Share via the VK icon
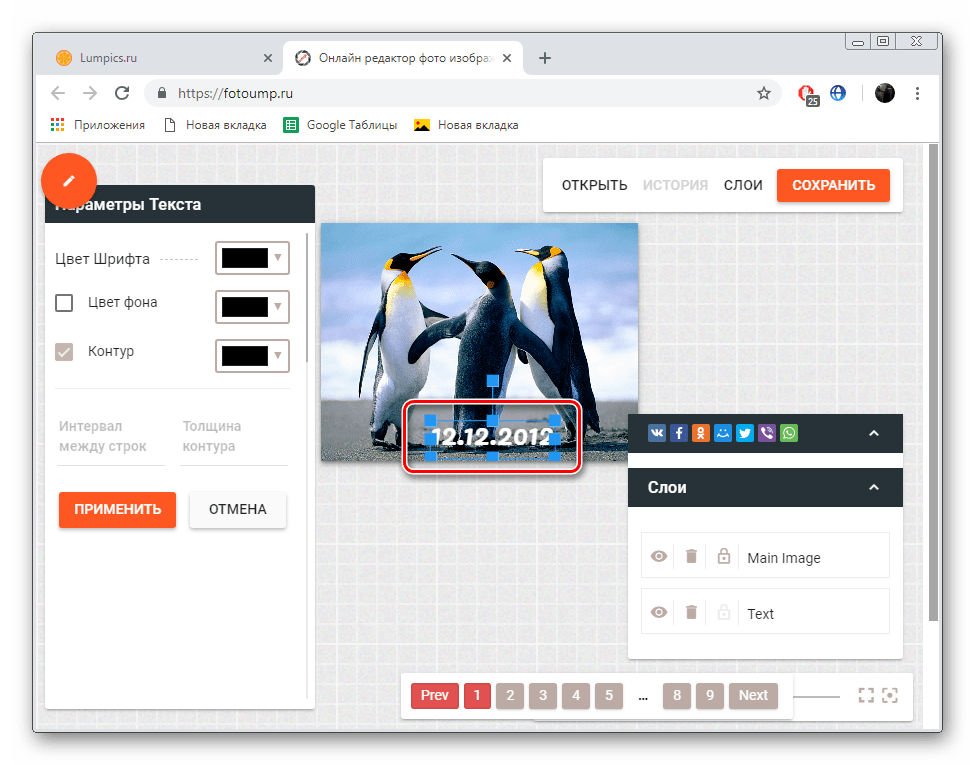Image resolution: width=975 pixels, height=765 pixels. 657,433
